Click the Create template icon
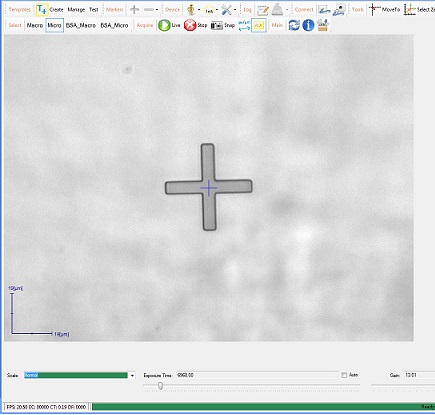Image resolution: width=435 pixels, height=415 pixels. pyautogui.click(x=42, y=9)
